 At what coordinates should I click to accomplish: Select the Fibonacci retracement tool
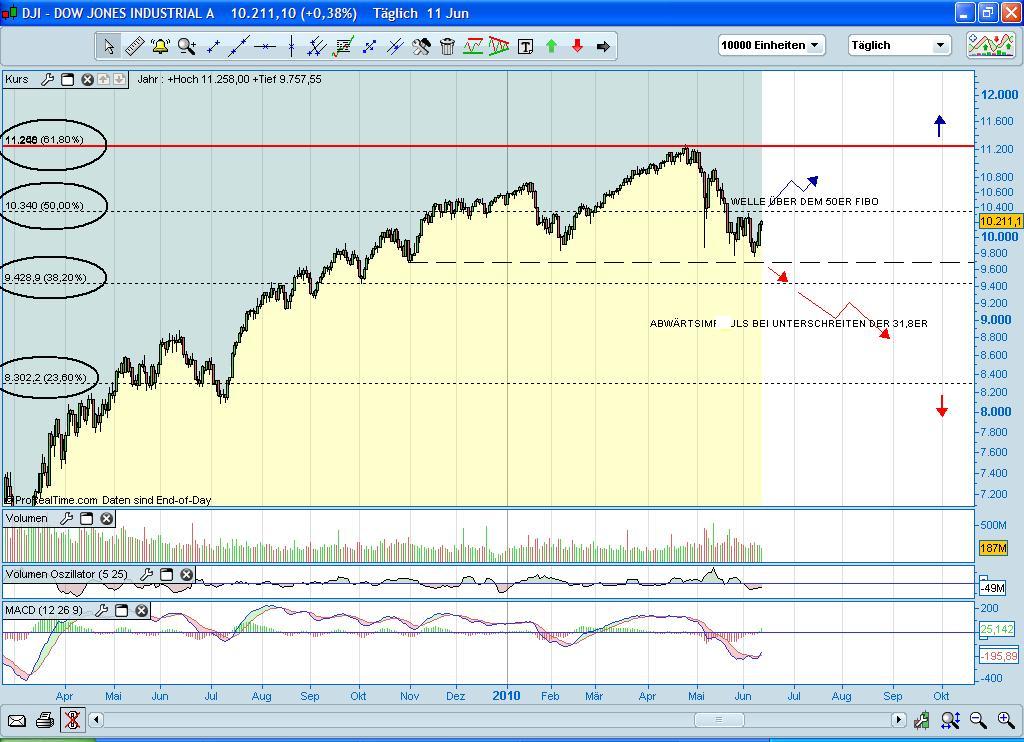click(343, 46)
